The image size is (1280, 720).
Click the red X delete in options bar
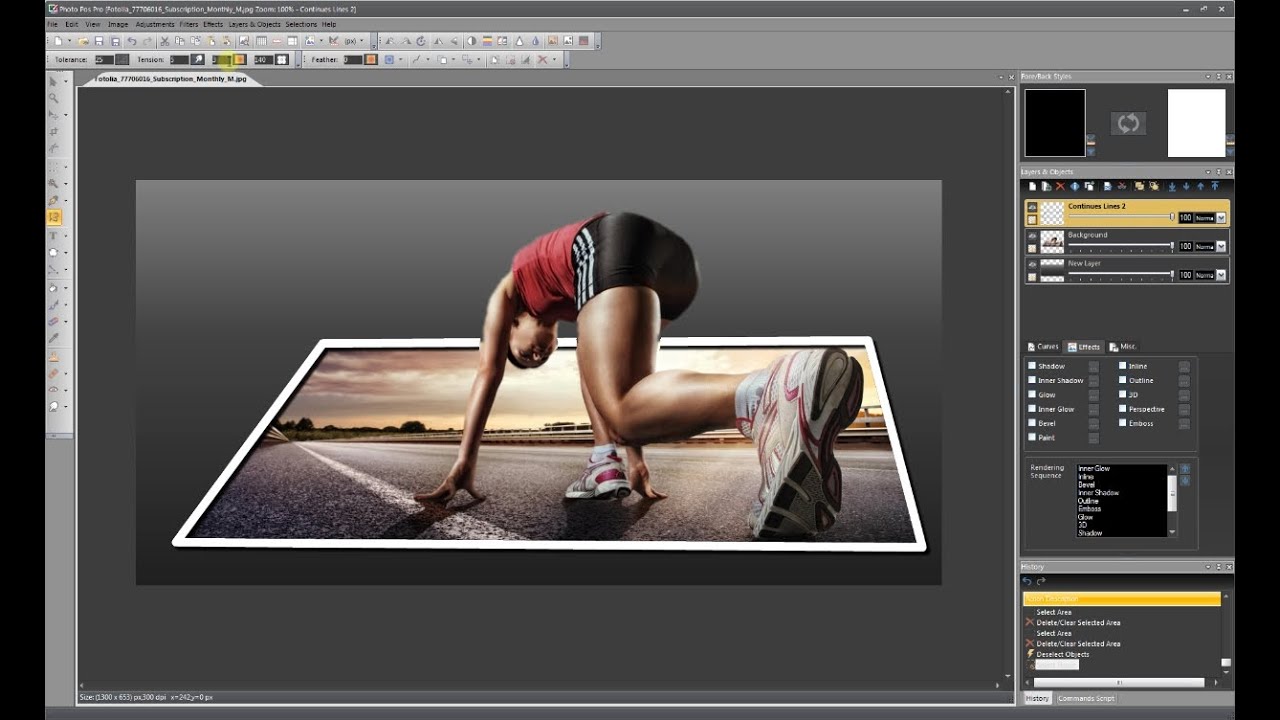(x=543, y=60)
